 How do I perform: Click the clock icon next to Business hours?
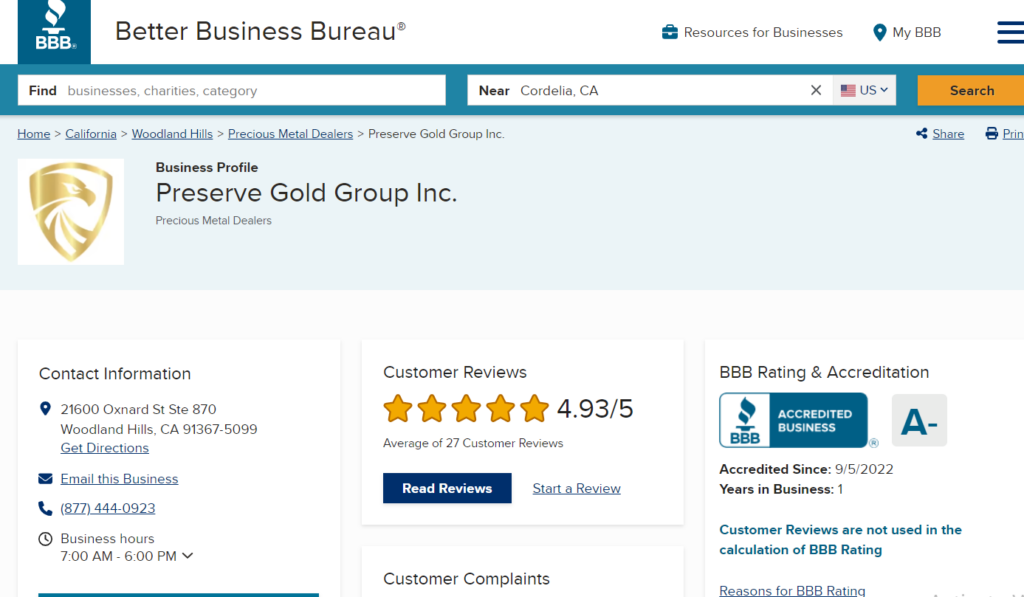(45, 539)
